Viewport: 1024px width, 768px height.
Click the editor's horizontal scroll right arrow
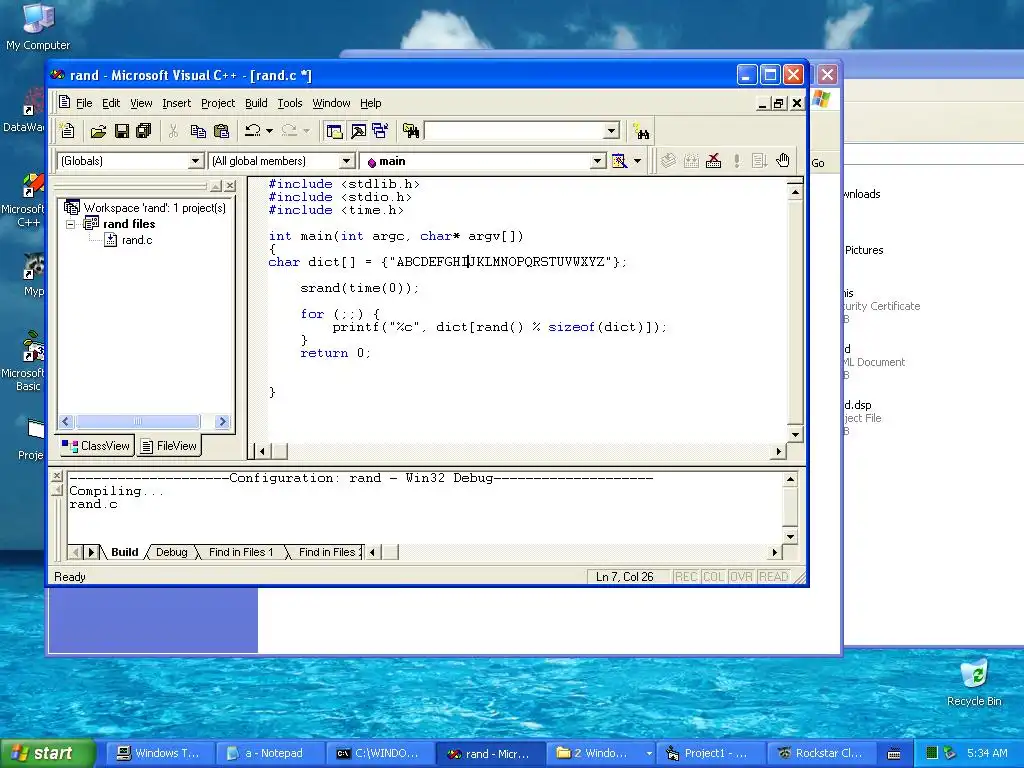(778, 451)
